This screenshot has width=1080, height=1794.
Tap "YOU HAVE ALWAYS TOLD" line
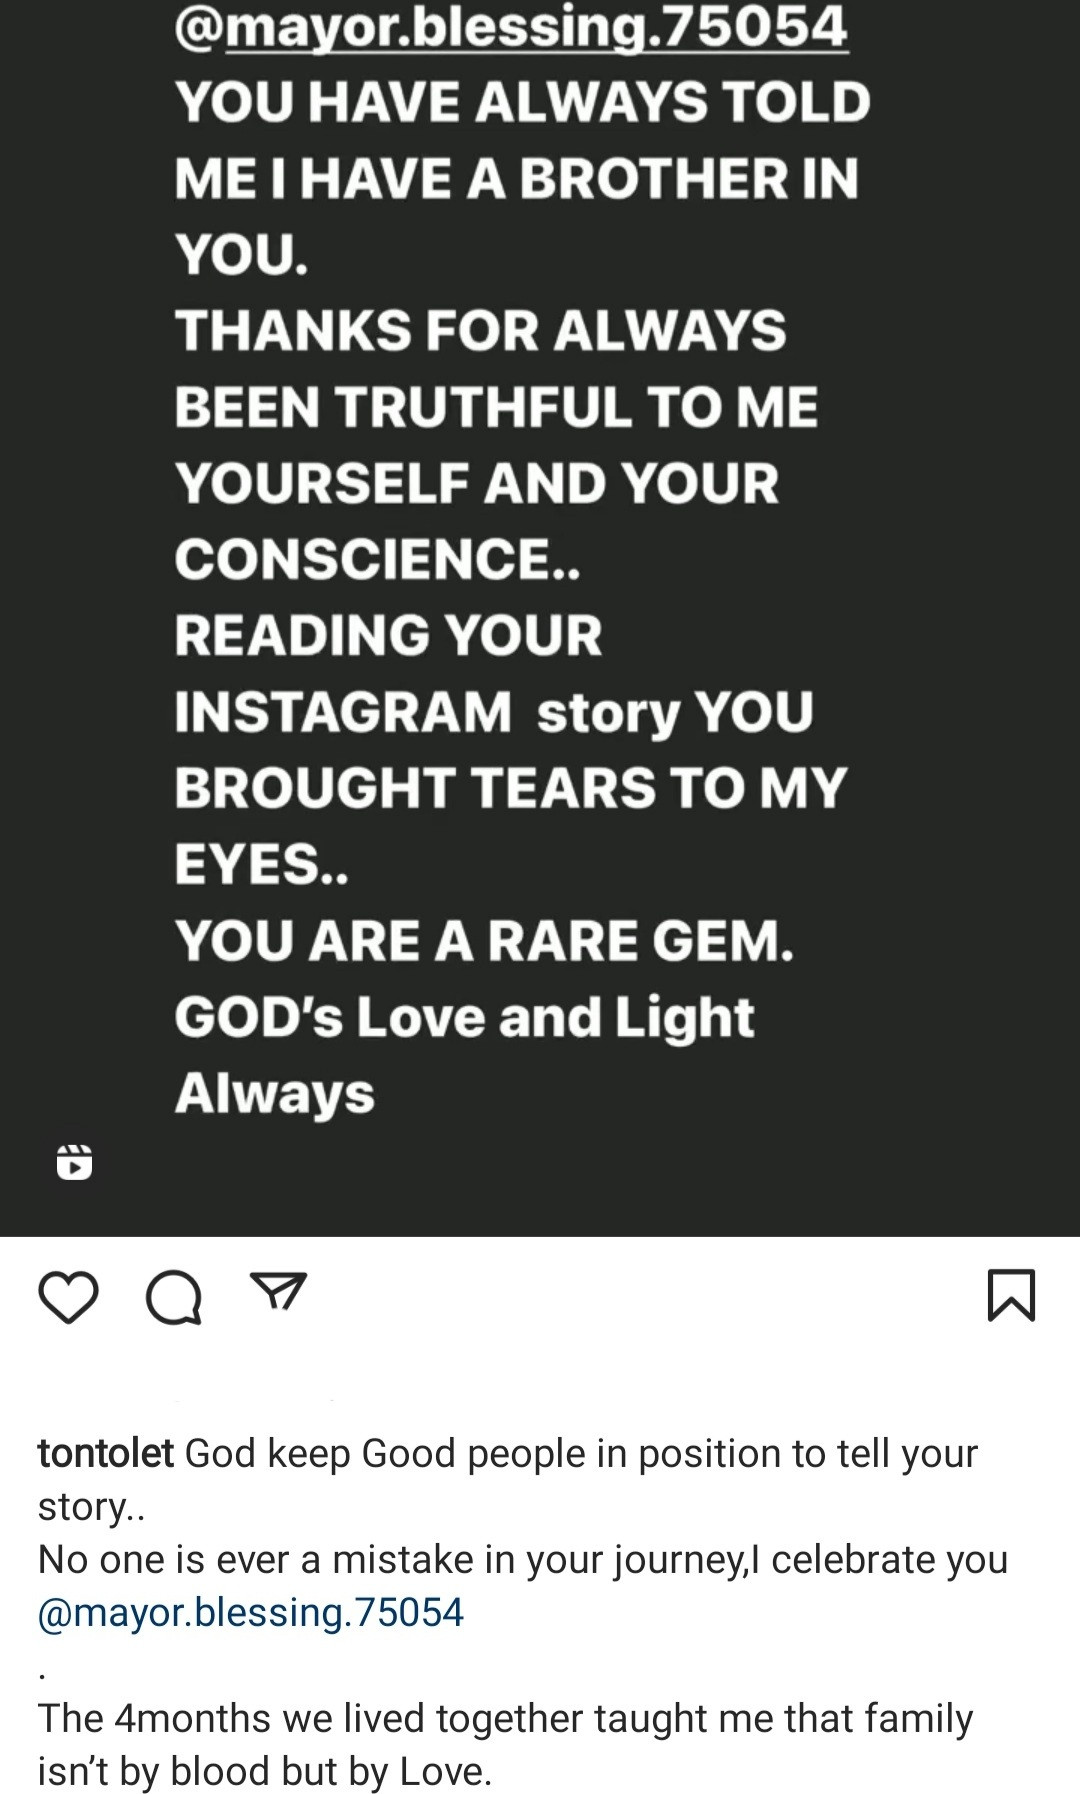[x=523, y=102]
